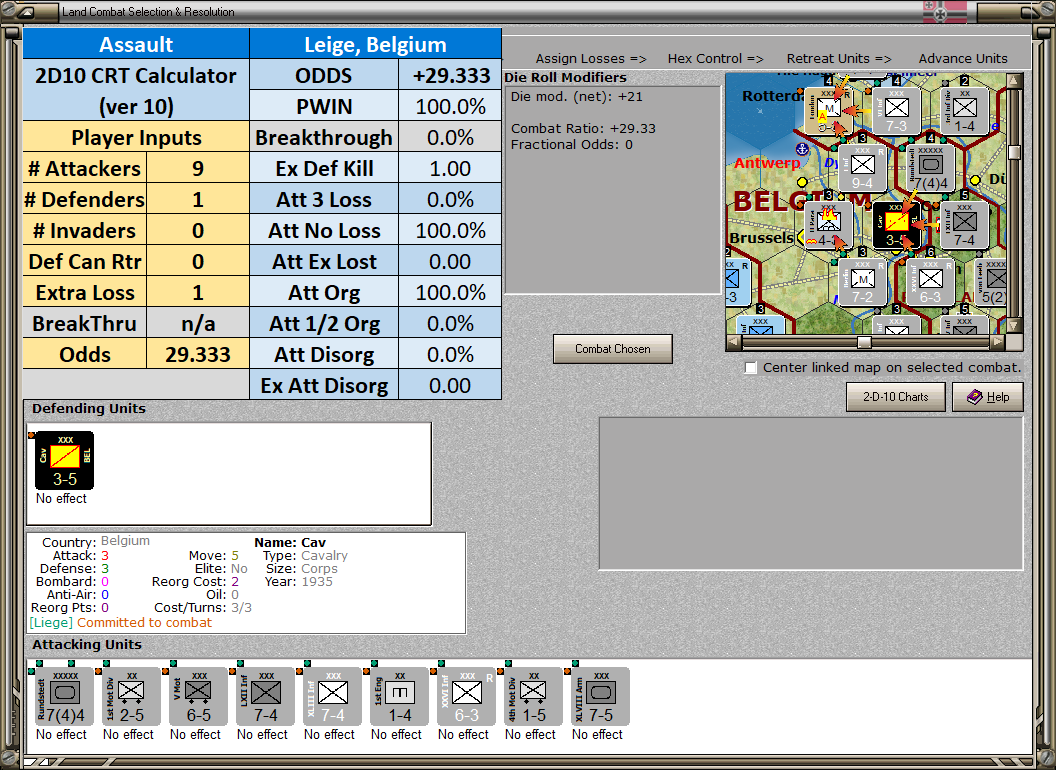
Task: Click the map vertical scrollbar thumb
Action: click(1014, 152)
